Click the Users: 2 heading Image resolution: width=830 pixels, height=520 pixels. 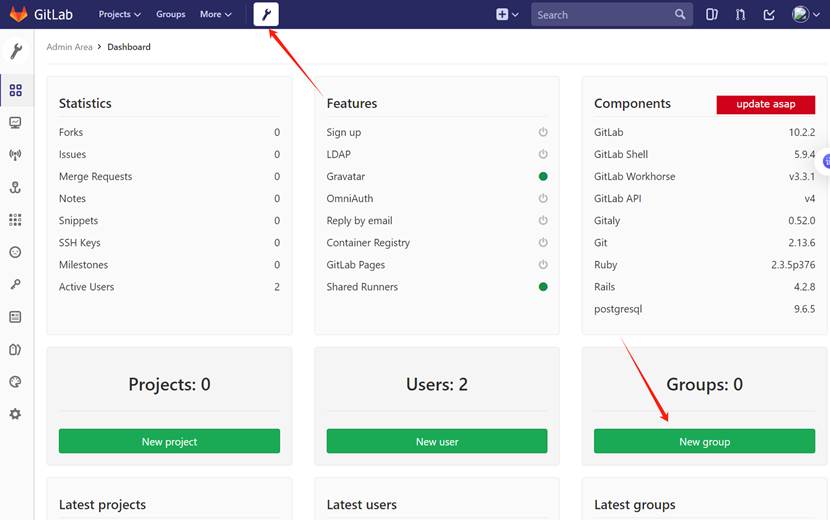(437, 384)
